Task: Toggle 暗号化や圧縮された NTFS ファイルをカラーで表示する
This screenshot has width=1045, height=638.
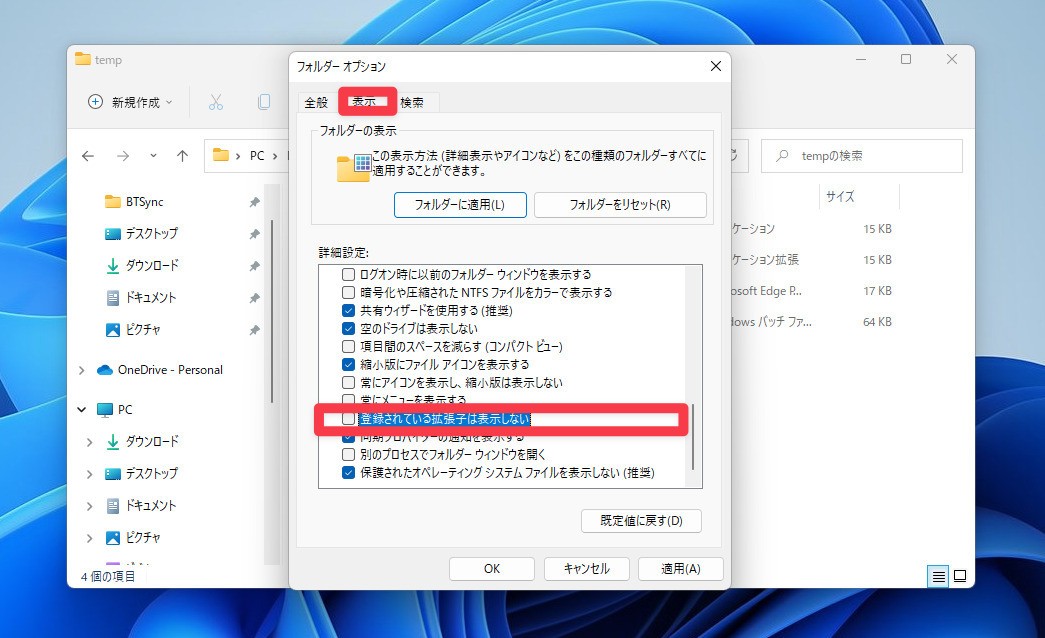Action: [348, 292]
